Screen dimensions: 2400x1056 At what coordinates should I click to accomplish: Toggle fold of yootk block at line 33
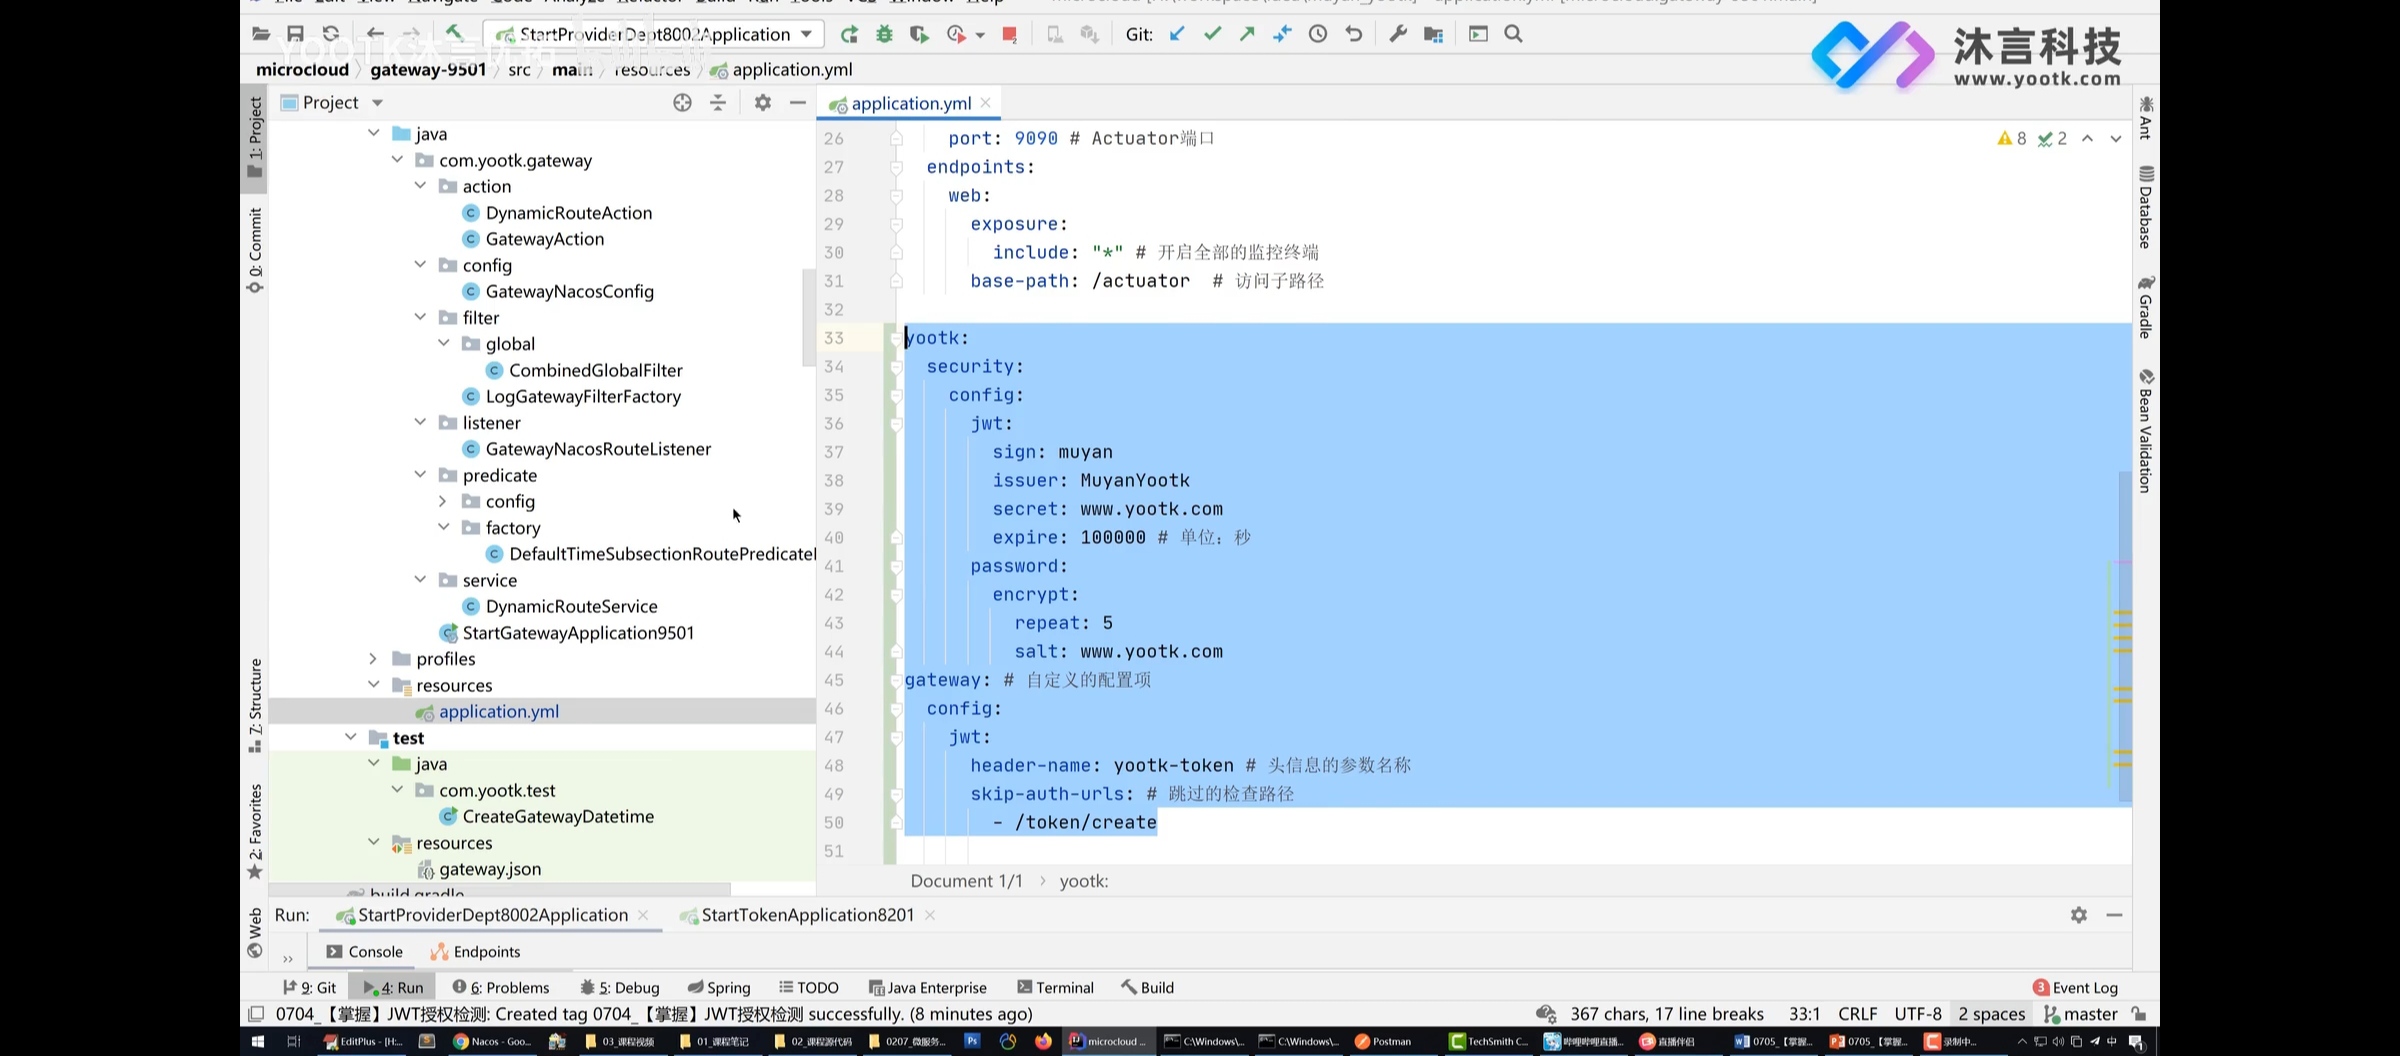click(x=896, y=338)
